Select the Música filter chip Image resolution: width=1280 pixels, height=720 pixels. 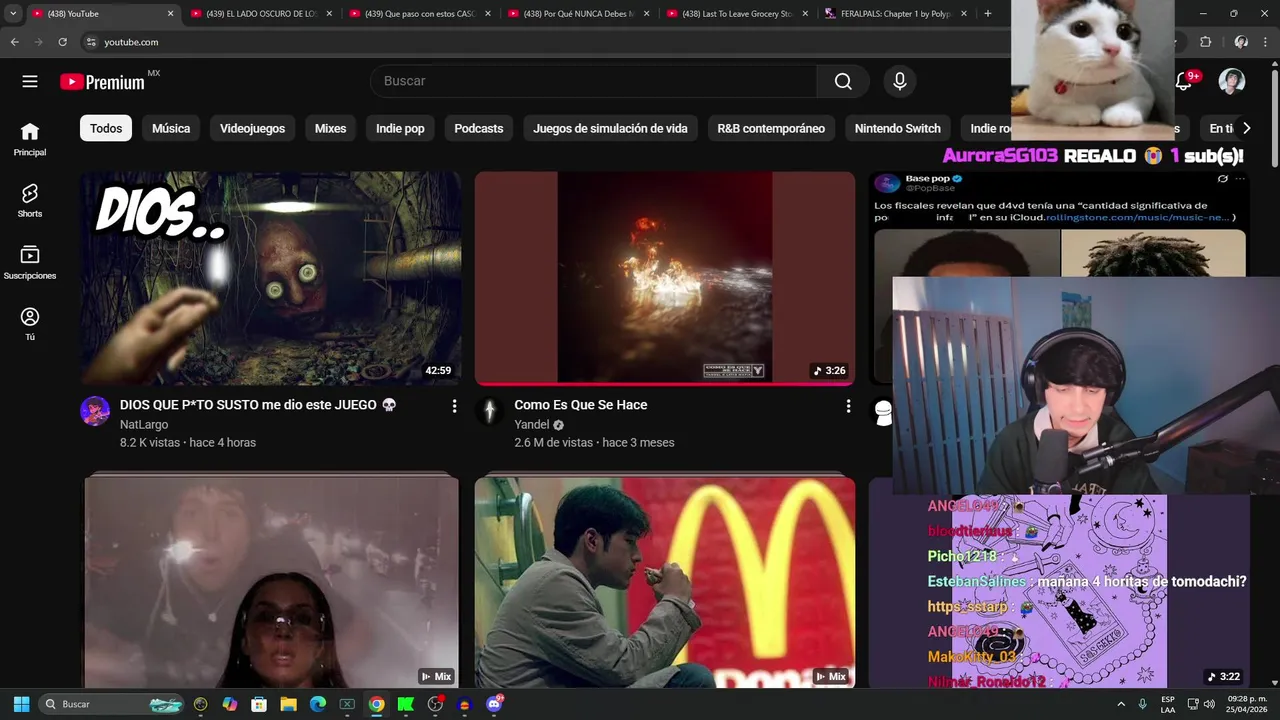click(171, 128)
